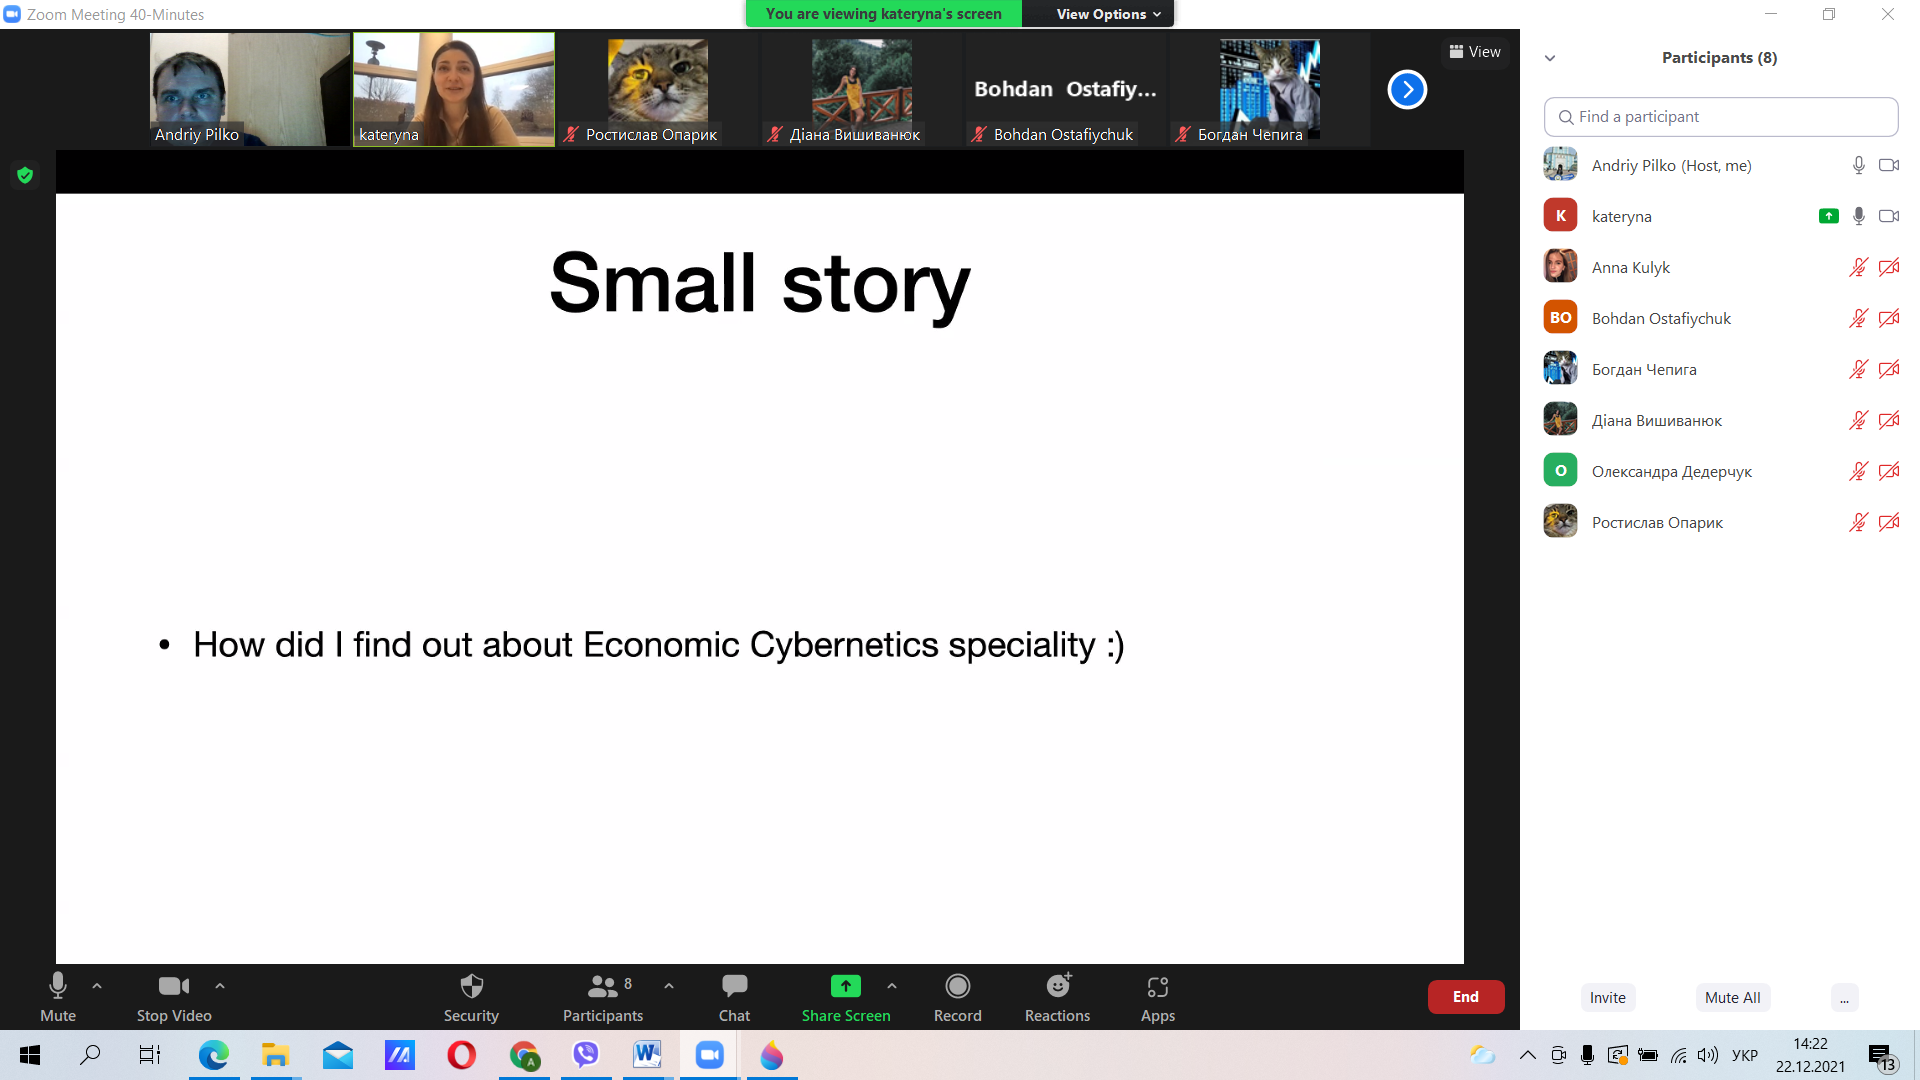Expand audio options arrow beside Mute
The image size is (1920, 1080).
tap(97, 986)
